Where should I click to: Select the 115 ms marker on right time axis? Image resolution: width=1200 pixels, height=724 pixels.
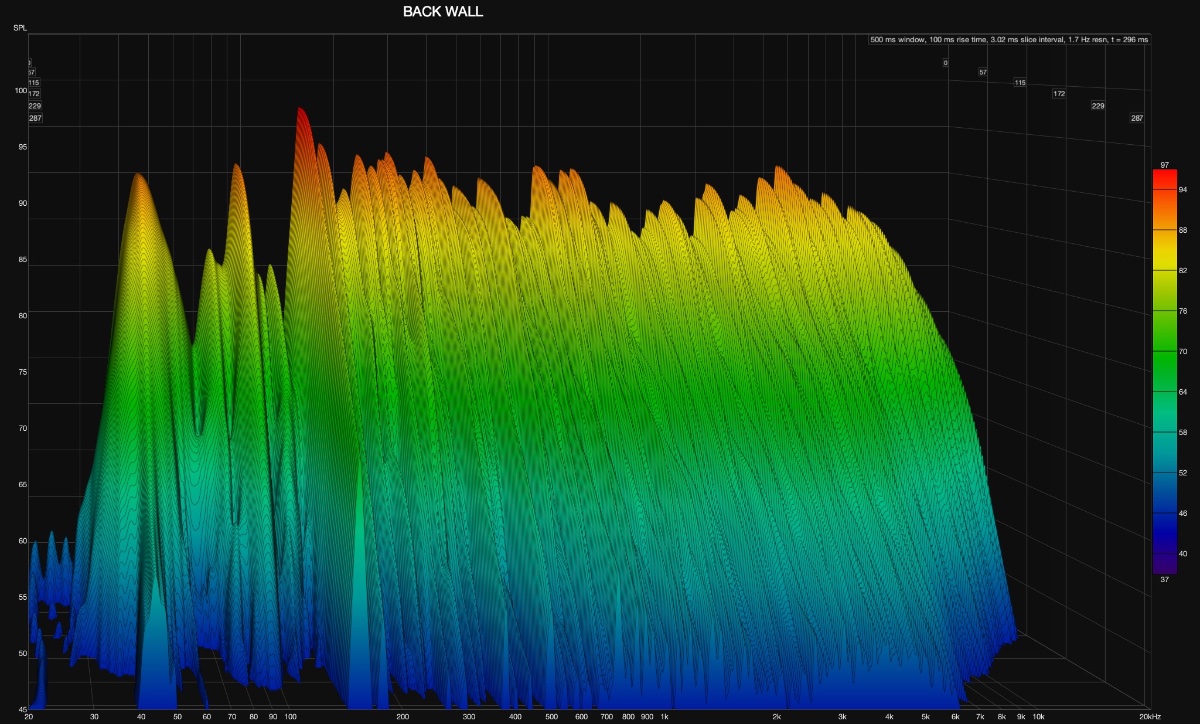click(x=1020, y=82)
